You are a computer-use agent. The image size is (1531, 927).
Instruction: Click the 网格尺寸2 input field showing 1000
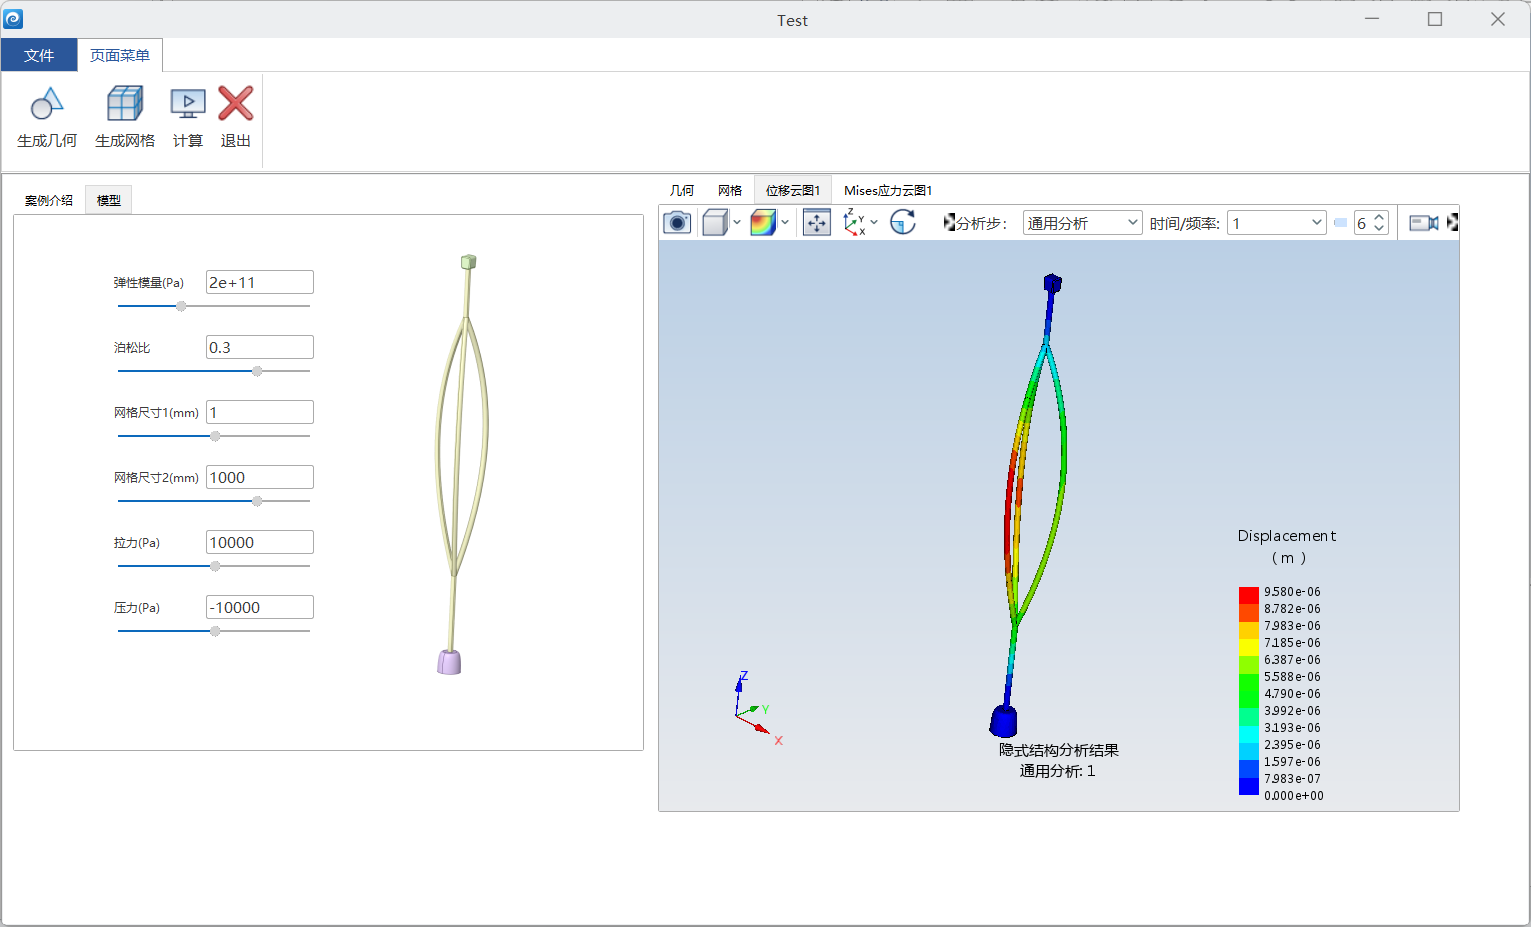pos(260,477)
